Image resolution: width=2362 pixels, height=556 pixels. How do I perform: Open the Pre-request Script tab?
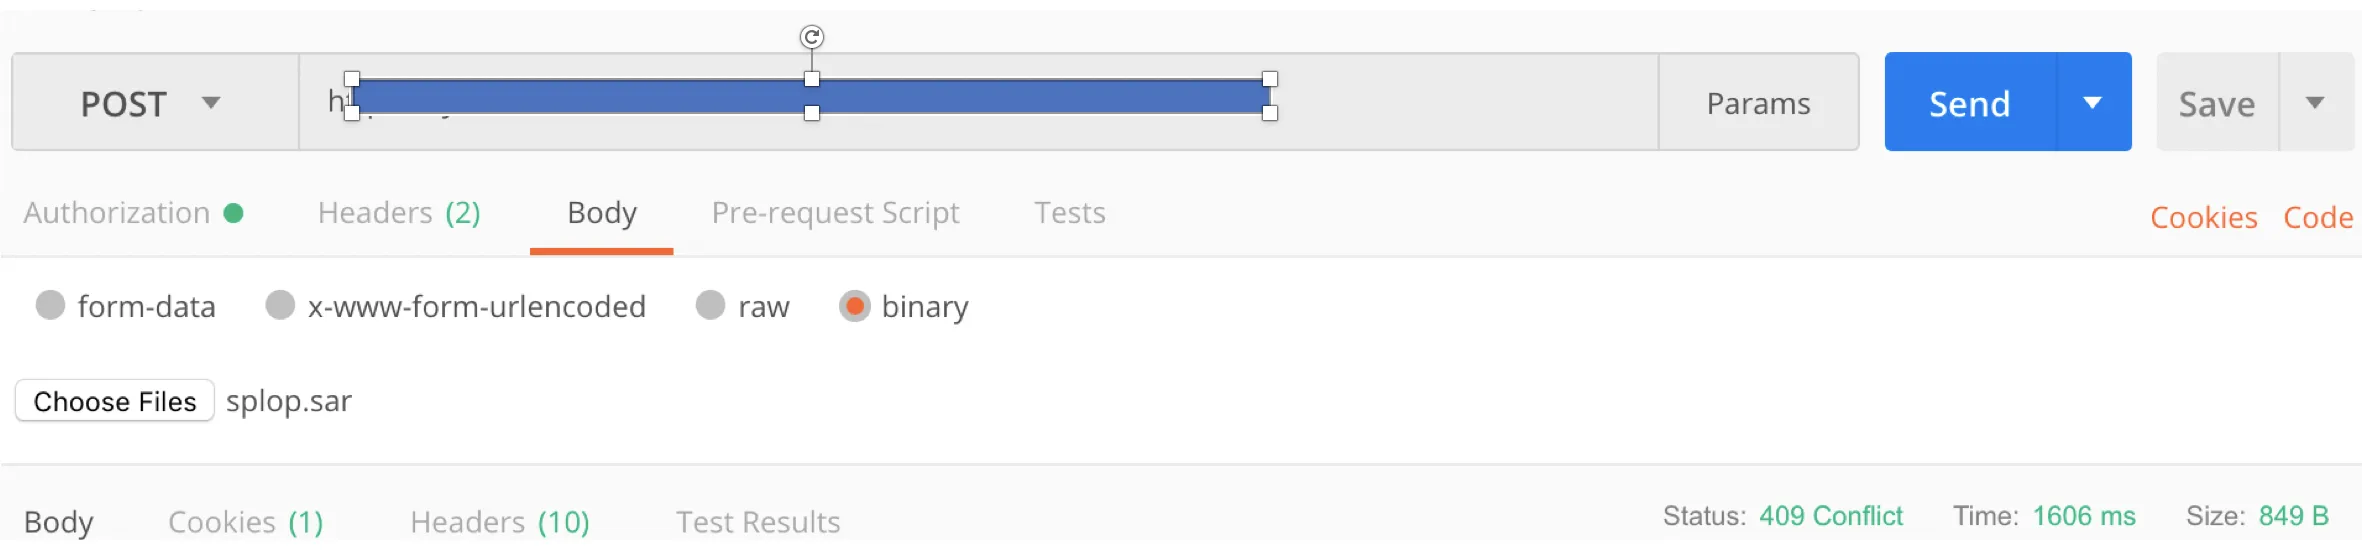pyautogui.click(x=835, y=213)
